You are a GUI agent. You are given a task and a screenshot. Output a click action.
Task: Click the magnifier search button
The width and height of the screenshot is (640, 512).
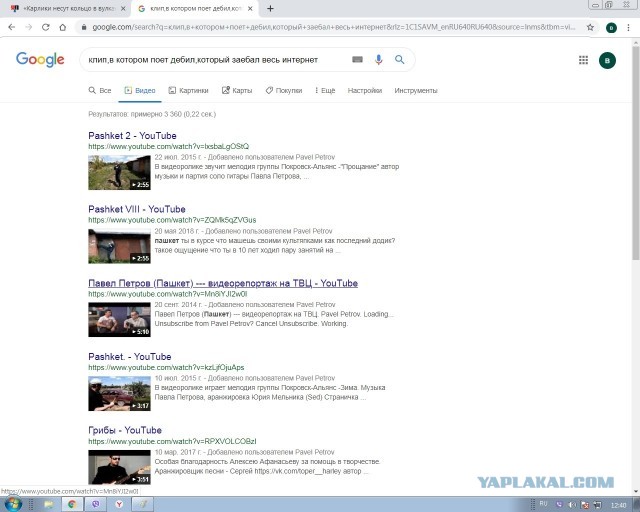tap(400, 60)
